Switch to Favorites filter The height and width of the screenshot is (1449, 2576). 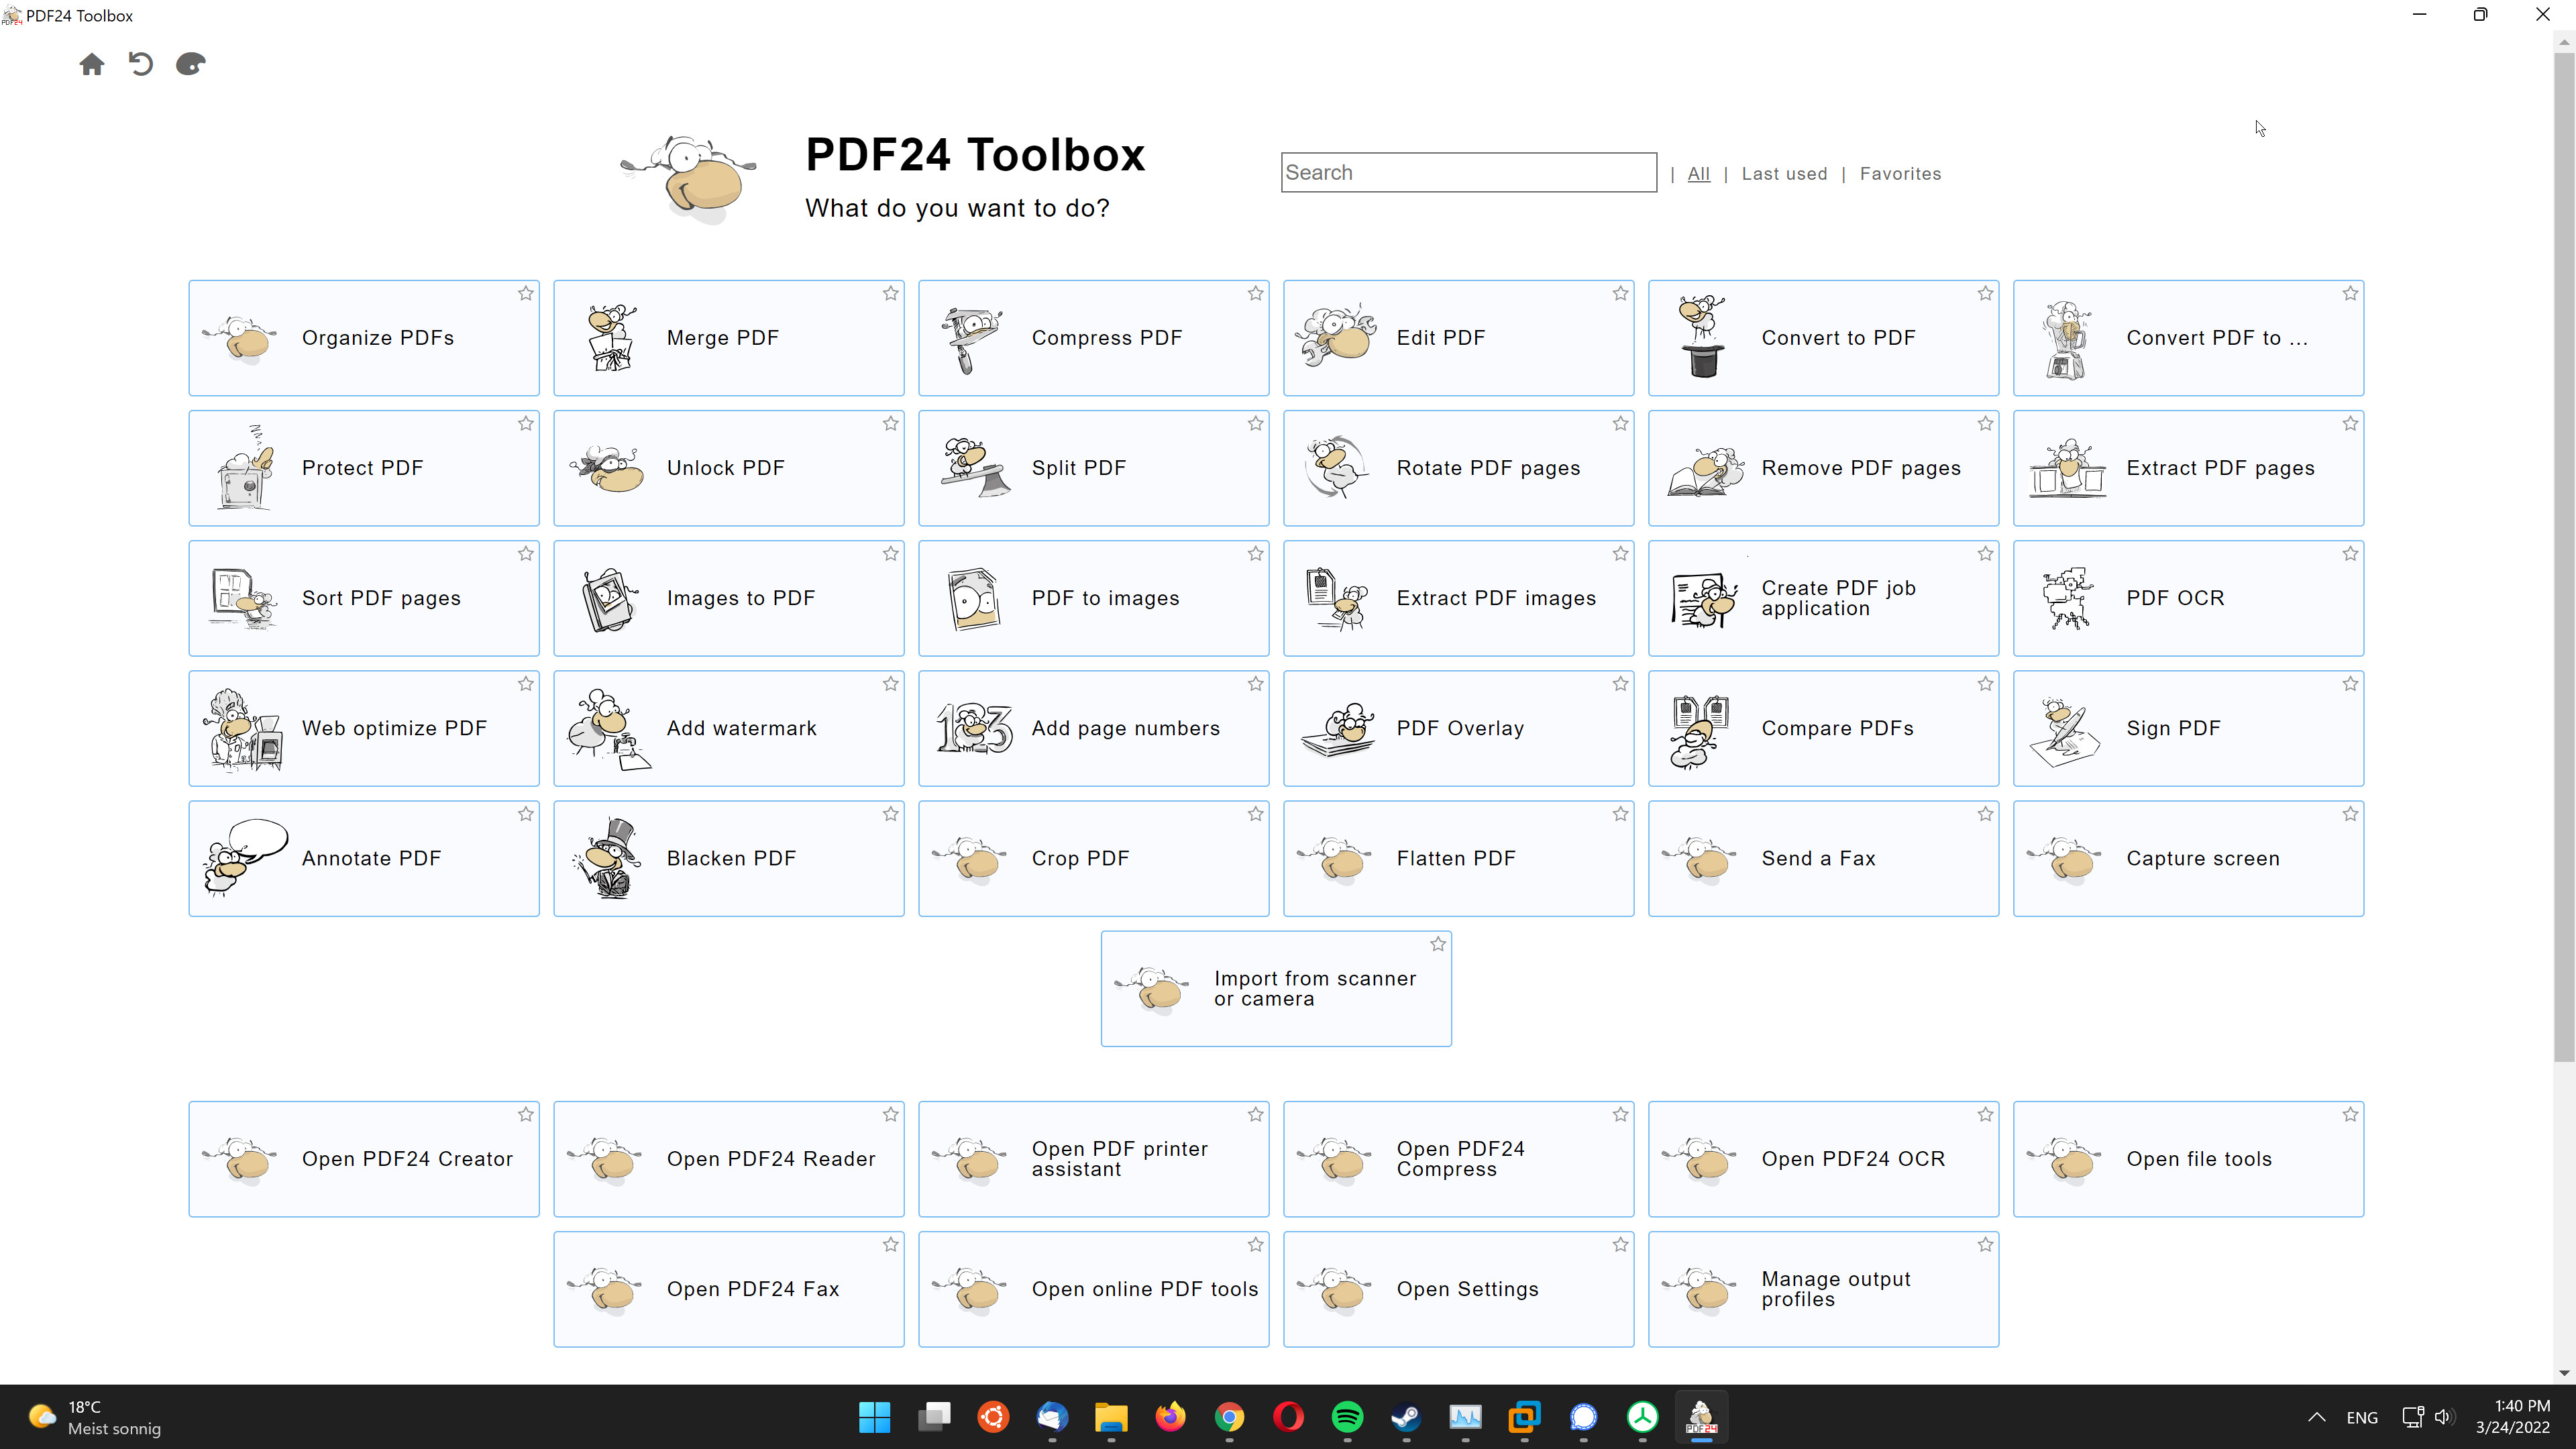[1900, 174]
